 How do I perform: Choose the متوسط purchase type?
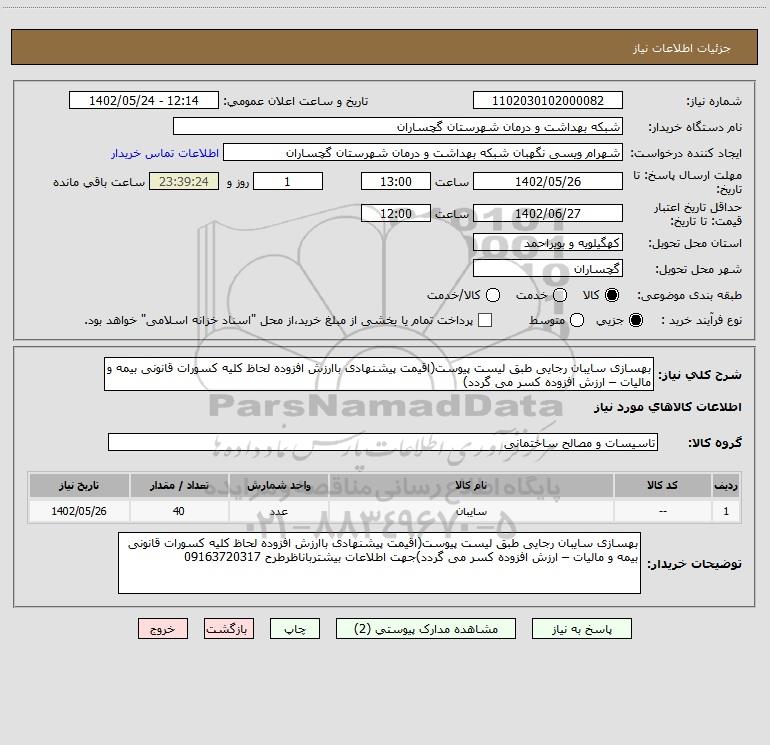[x=577, y=320]
